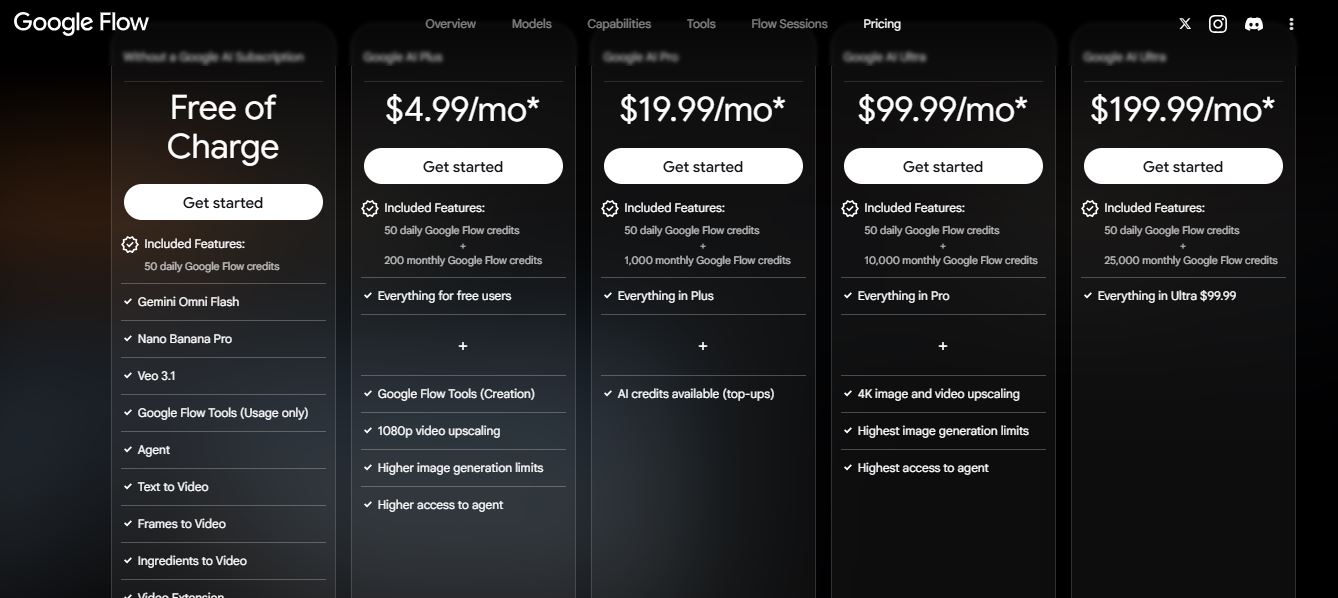This screenshot has width=1338, height=598.
Task: Click the plus sign in the $19.99 plan
Action: 703,346
